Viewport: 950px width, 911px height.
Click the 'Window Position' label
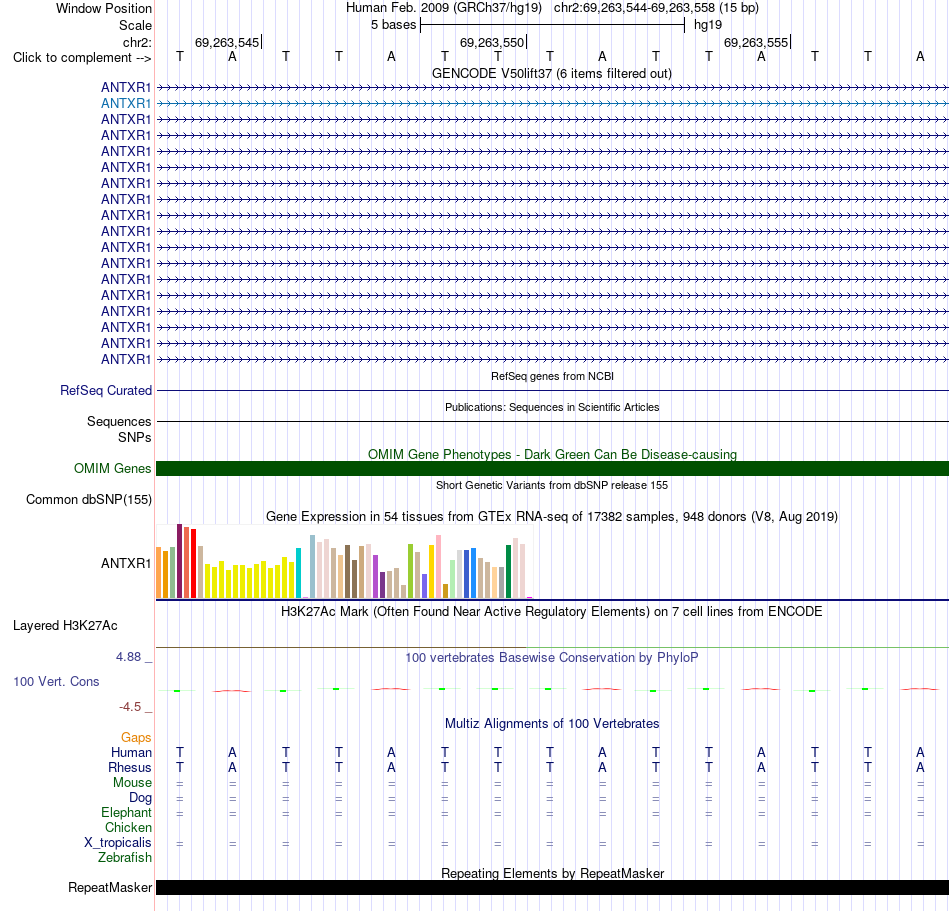point(104,8)
